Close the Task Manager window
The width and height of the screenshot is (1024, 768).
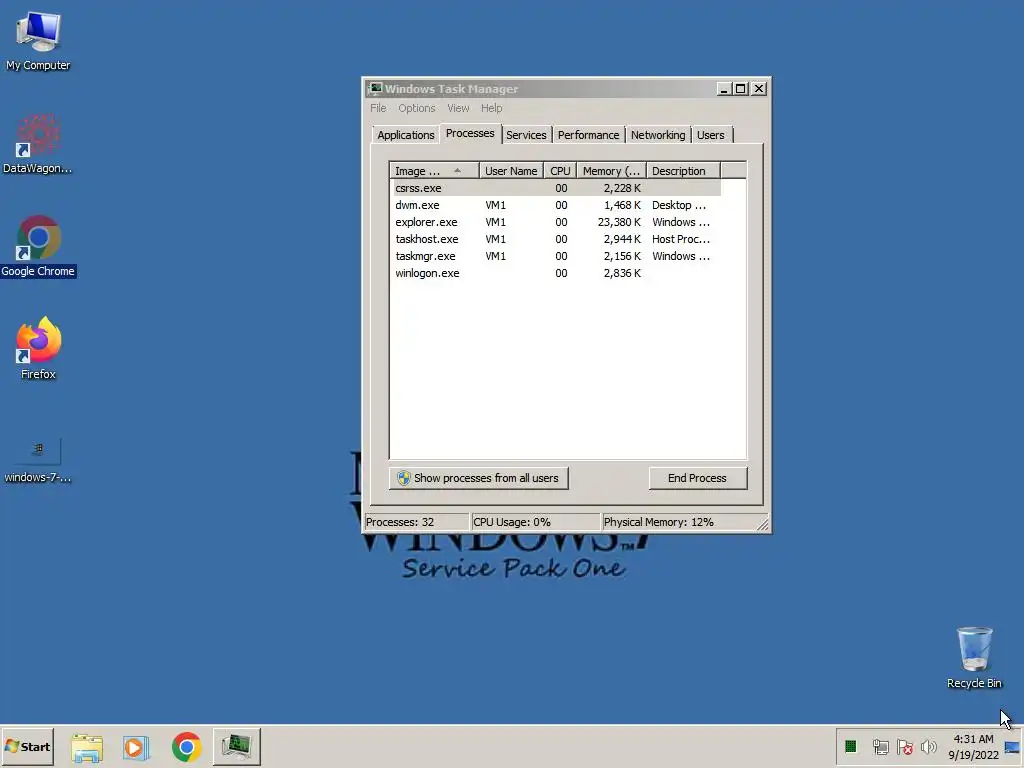tap(758, 88)
